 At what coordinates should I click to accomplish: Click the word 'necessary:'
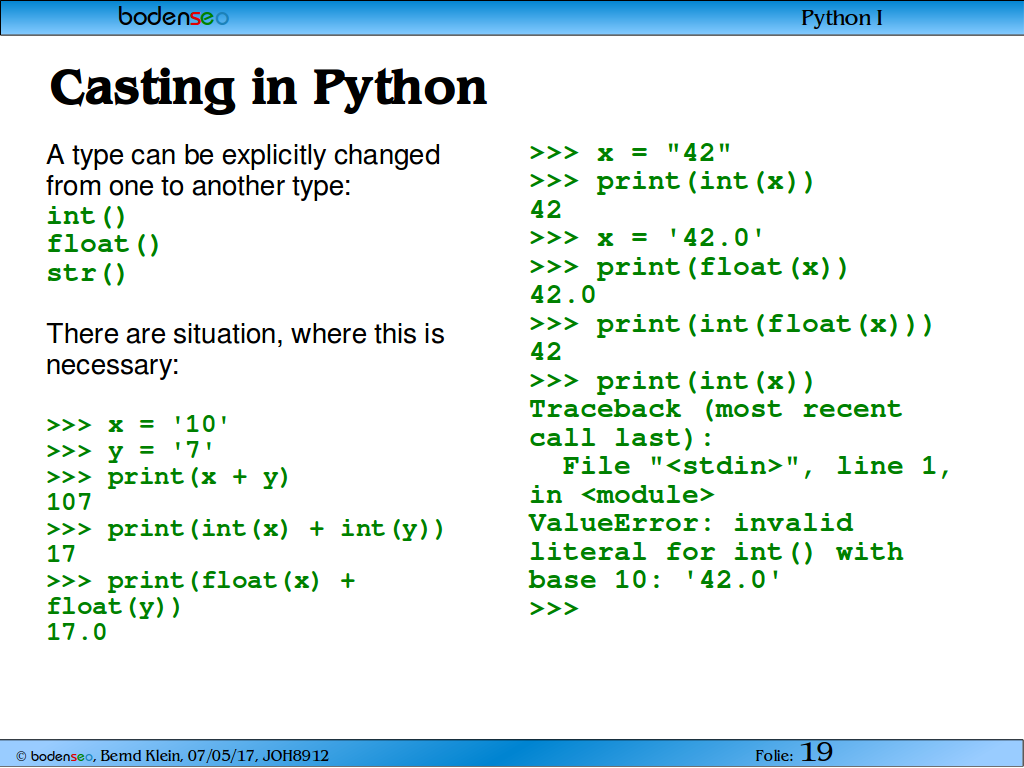tap(112, 365)
